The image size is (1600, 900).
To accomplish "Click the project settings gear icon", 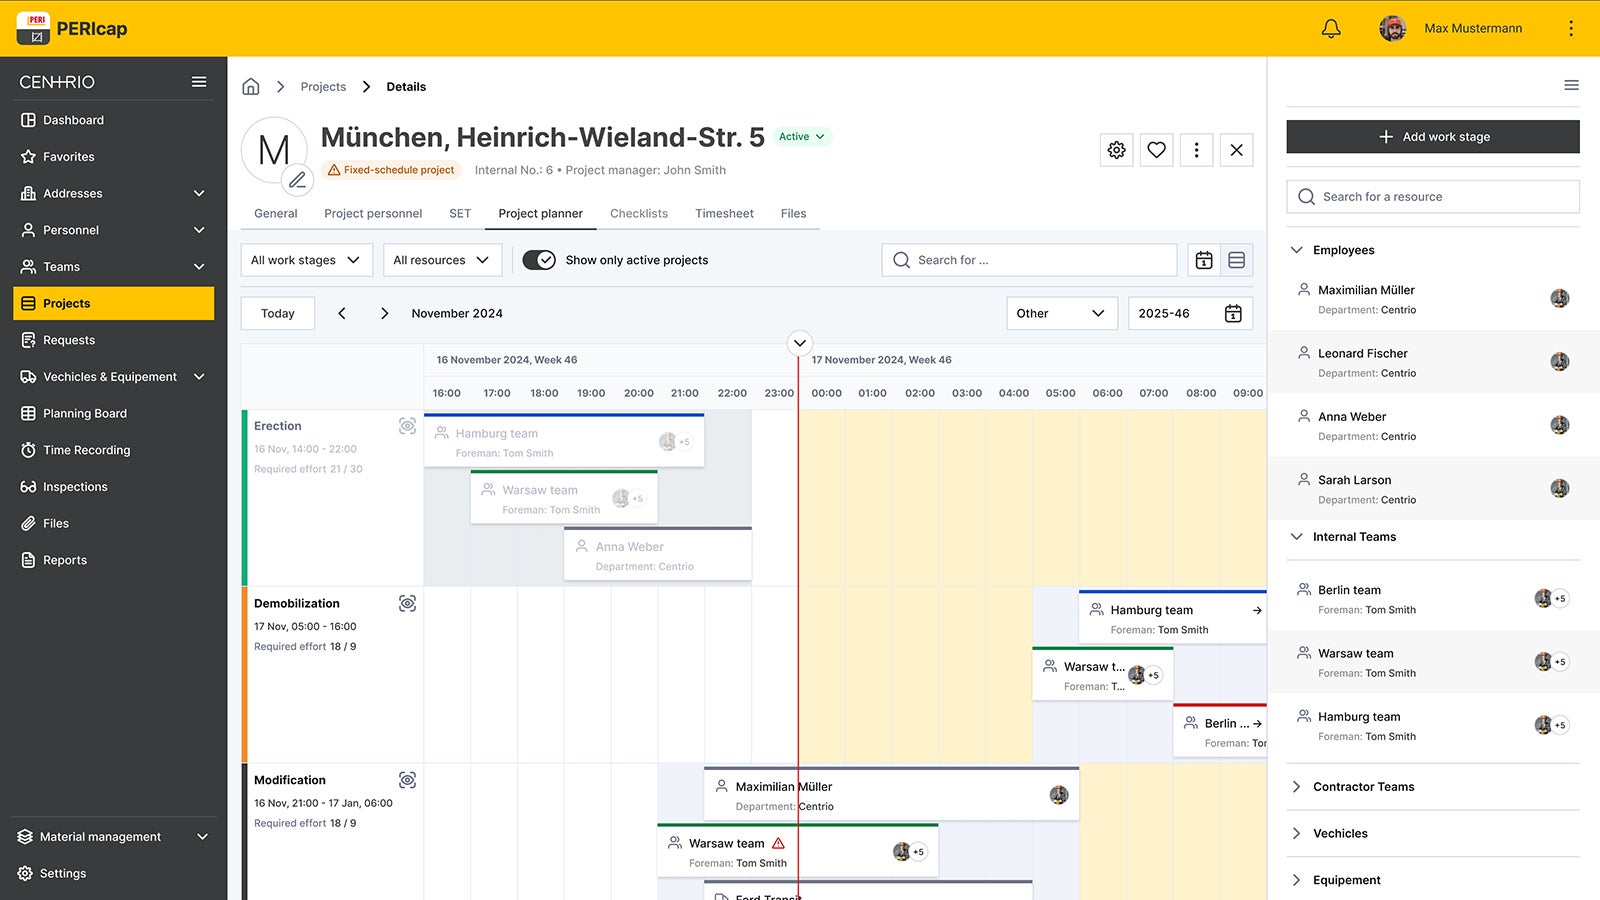I will pyautogui.click(x=1116, y=150).
